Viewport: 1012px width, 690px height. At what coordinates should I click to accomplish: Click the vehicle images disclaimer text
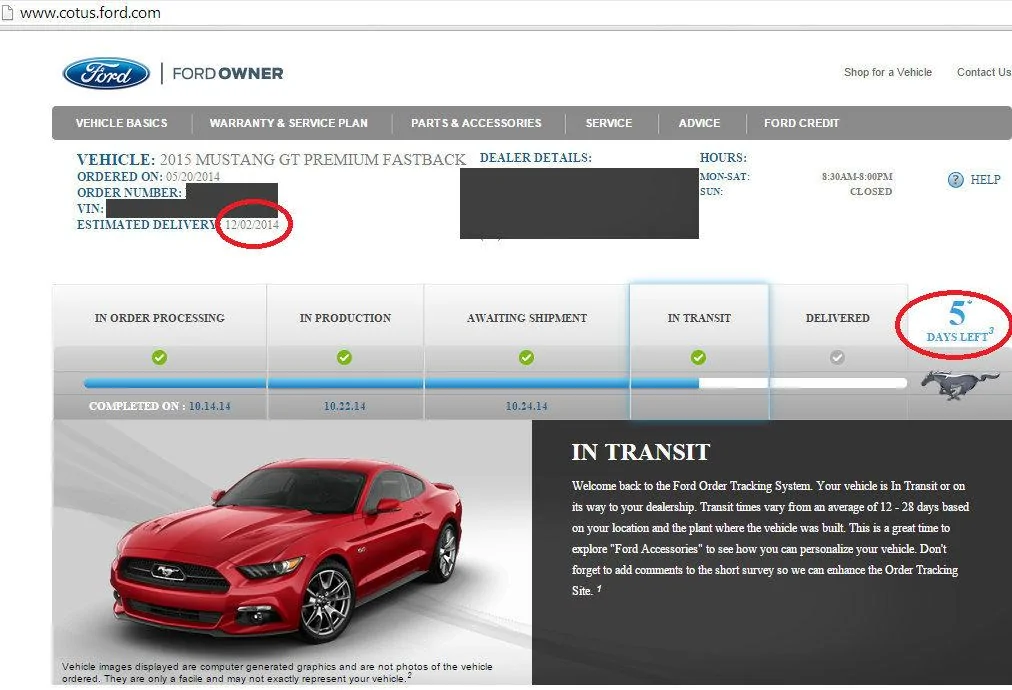[x=278, y=673]
